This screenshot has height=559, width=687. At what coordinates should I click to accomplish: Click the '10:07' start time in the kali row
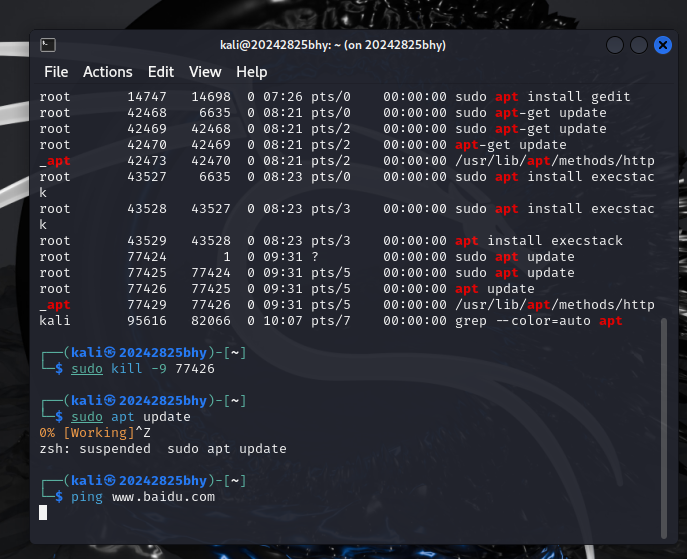pos(283,321)
